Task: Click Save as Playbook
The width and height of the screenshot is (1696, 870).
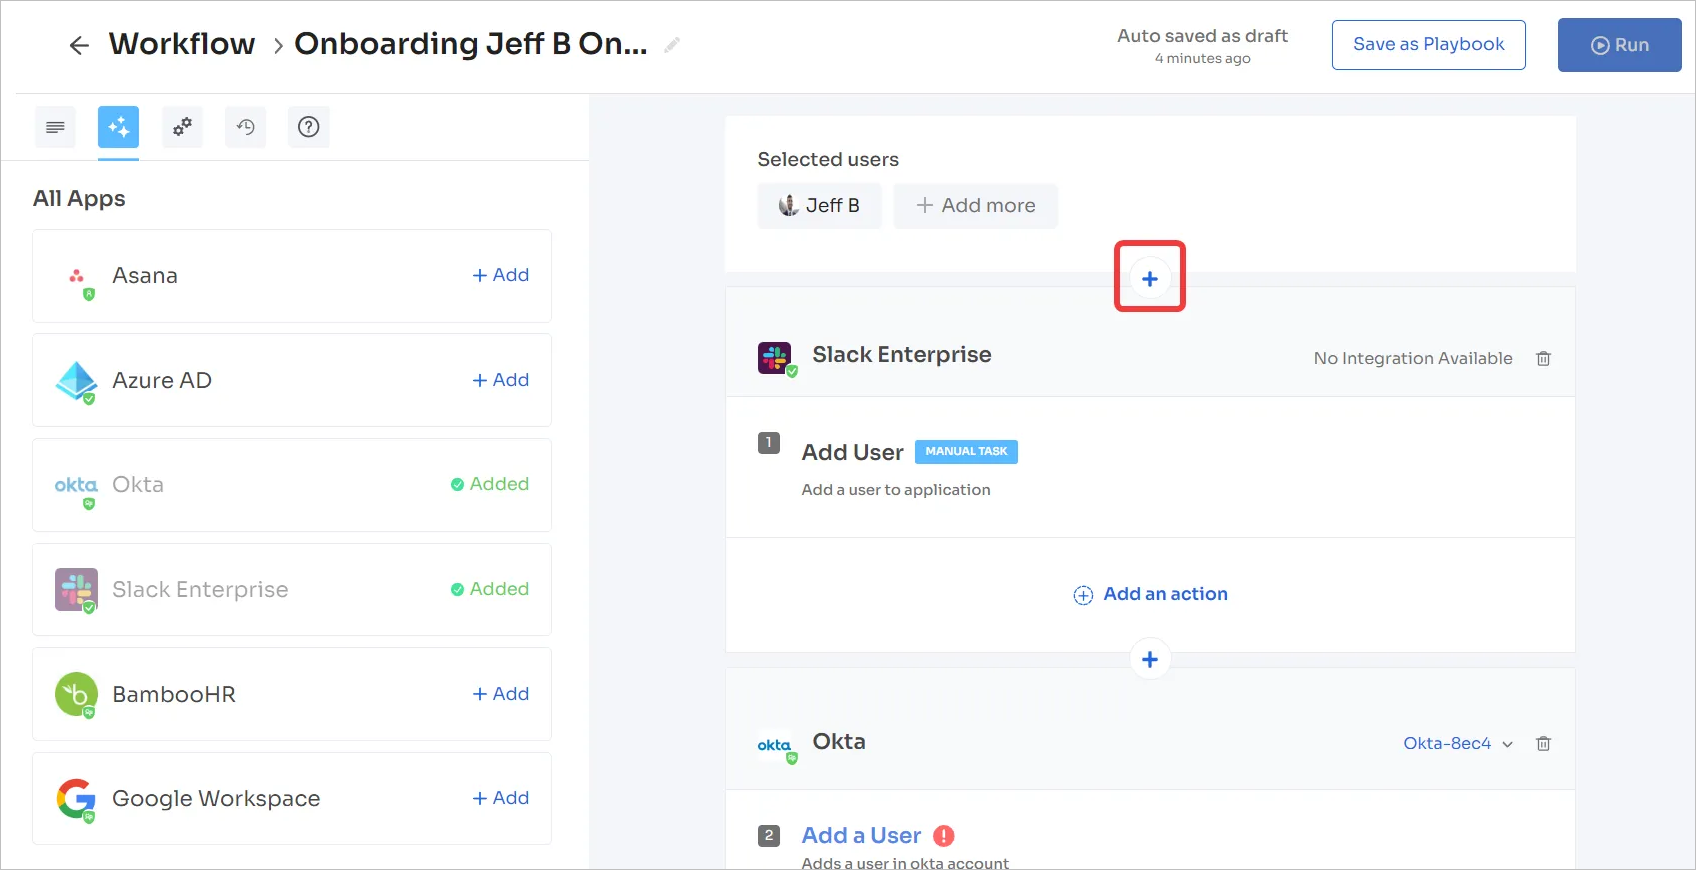Action: point(1429,45)
